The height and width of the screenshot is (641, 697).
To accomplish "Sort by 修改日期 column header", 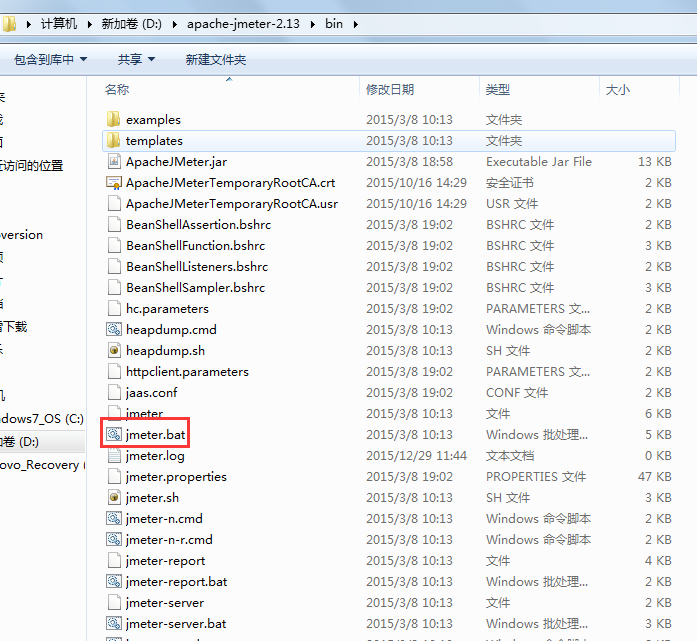I will [x=390, y=90].
